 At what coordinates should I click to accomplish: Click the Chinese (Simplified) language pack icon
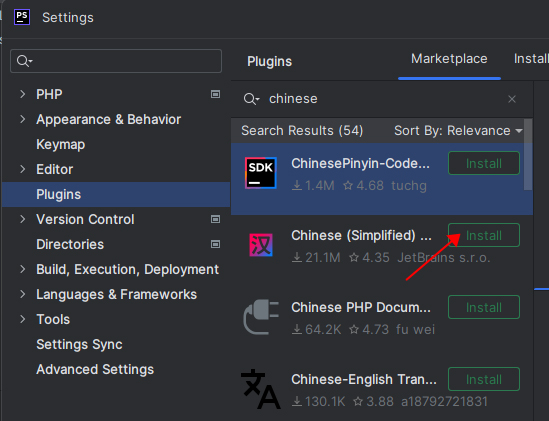(x=261, y=245)
